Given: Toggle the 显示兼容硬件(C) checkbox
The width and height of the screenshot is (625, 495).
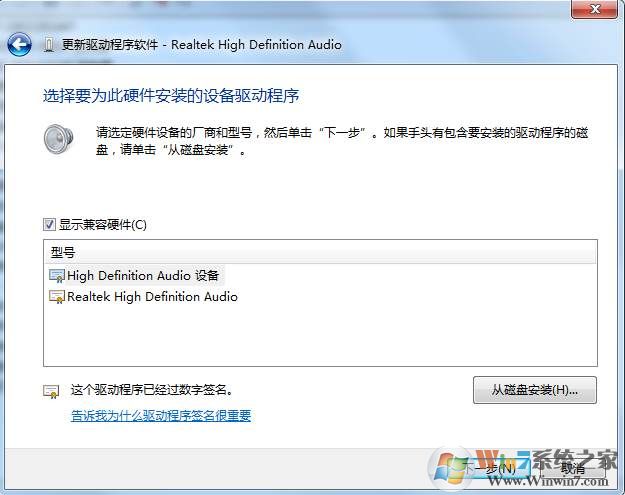Looking at the screenshot, I should coord(49,224).
